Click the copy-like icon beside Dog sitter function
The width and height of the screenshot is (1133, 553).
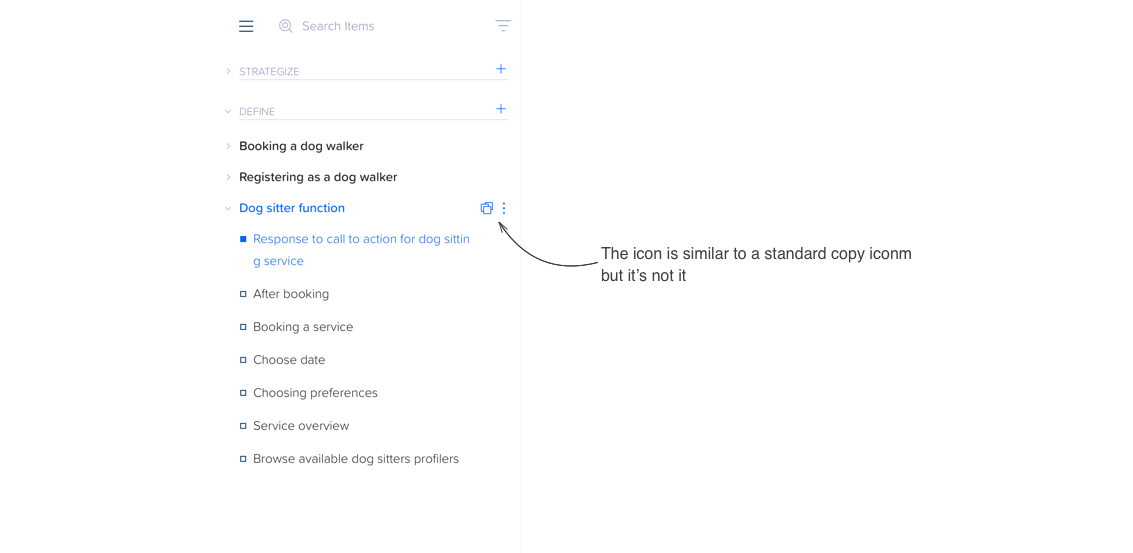[x=487, y=208]
